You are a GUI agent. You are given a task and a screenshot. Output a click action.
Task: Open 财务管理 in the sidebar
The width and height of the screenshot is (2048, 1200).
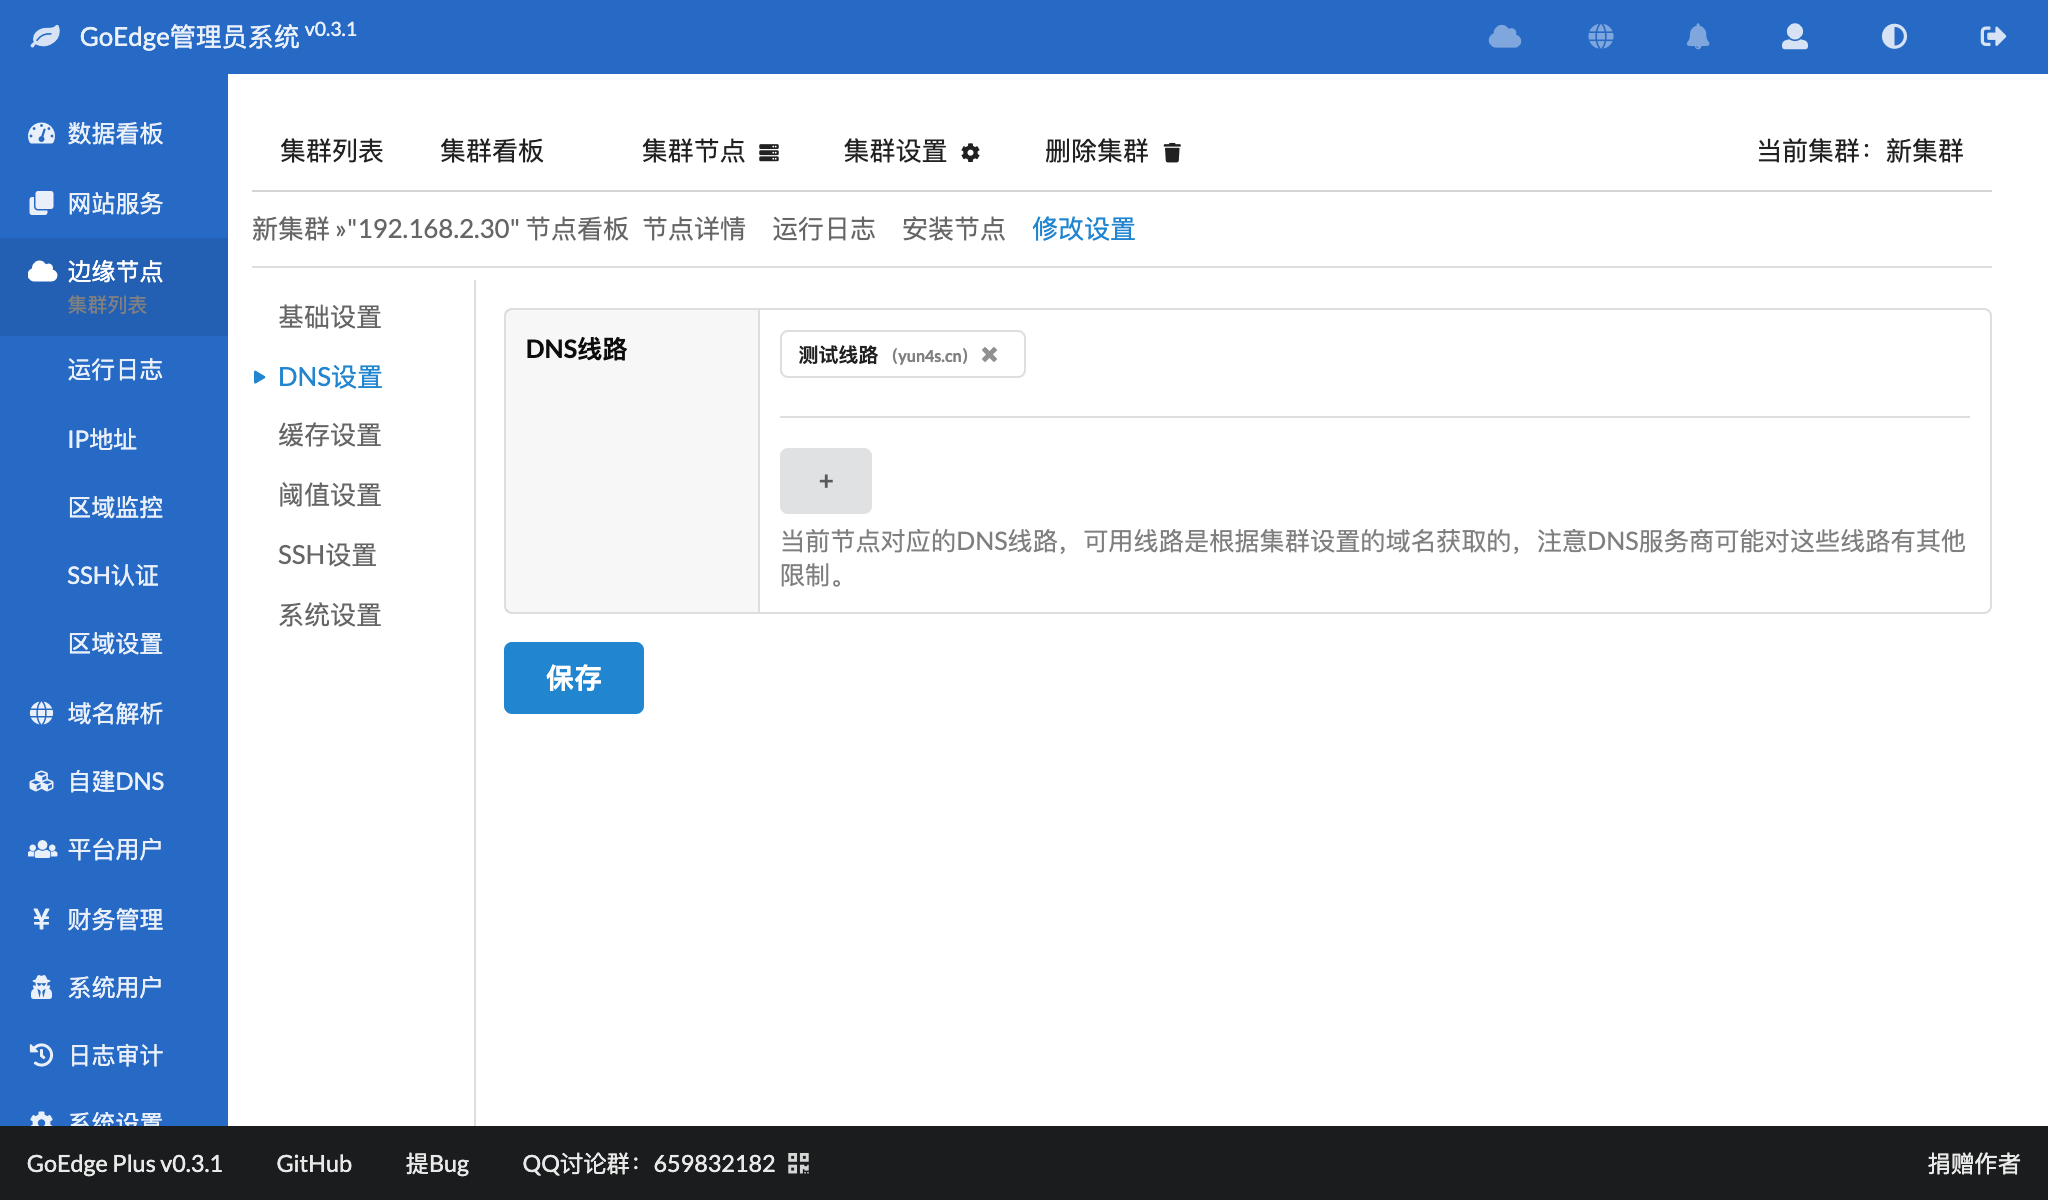pos(114,919)
